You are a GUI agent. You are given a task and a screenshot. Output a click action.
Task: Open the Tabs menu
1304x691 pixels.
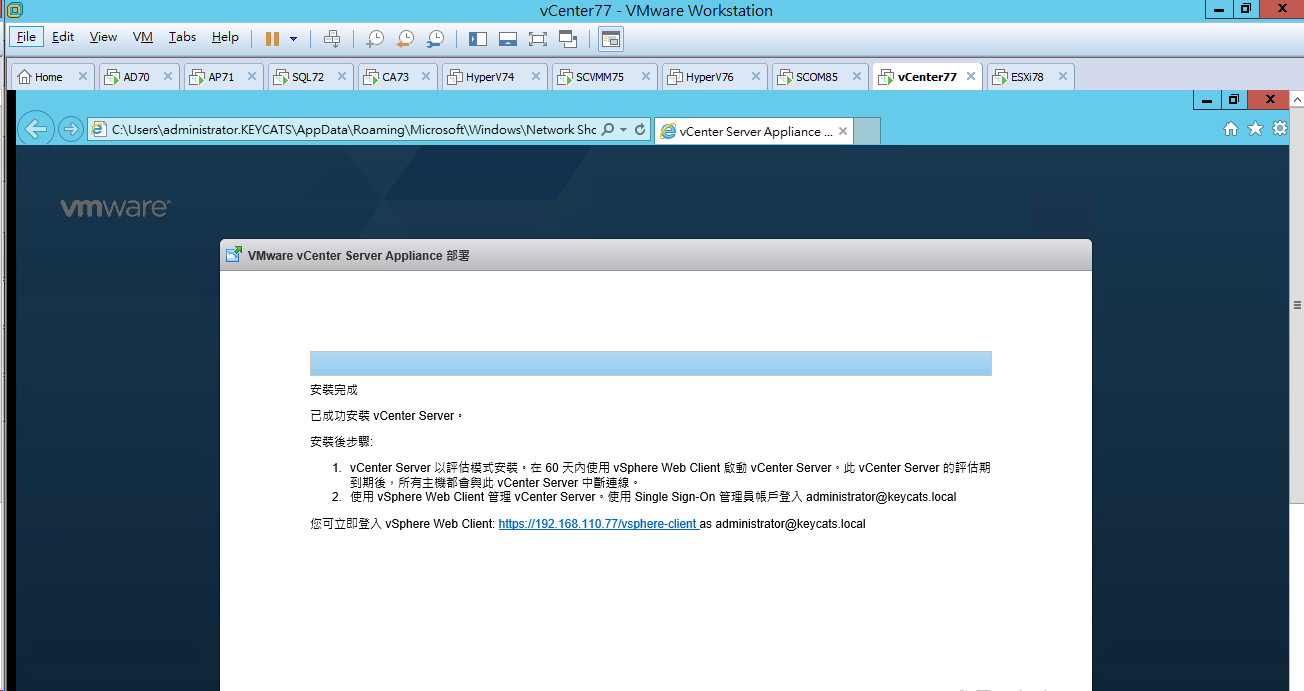point(182,37)
